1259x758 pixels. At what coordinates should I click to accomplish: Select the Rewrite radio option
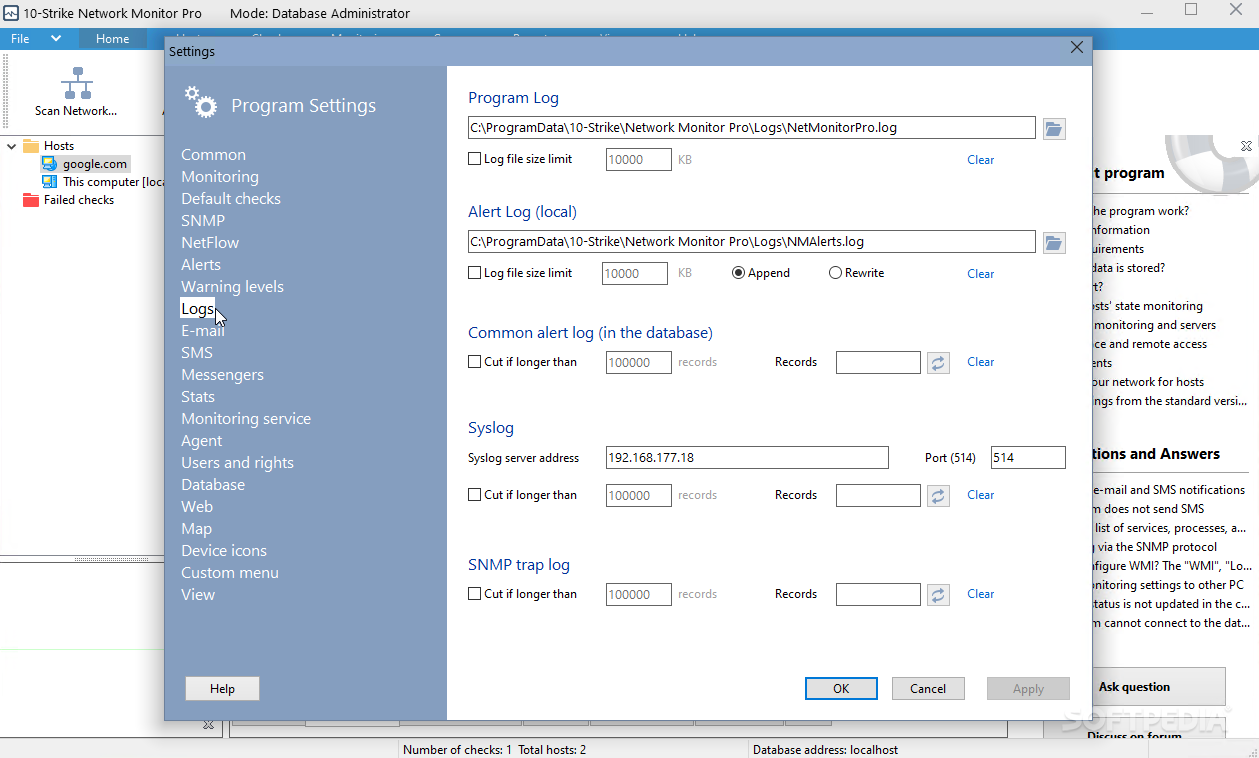(x=835, y=273)
